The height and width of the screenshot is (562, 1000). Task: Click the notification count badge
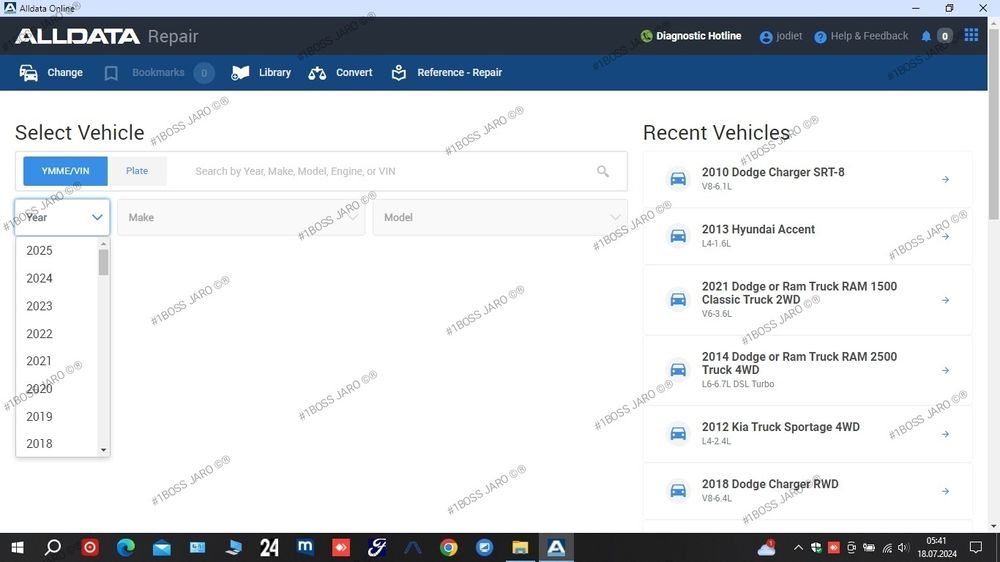[945, 36]
